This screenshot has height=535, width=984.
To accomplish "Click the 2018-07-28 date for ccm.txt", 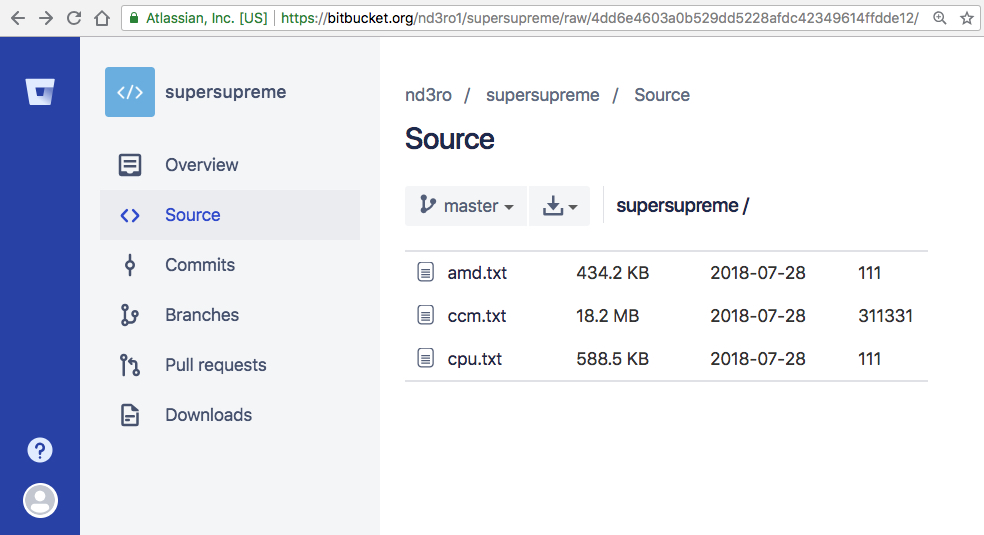I will click(757, 315).
